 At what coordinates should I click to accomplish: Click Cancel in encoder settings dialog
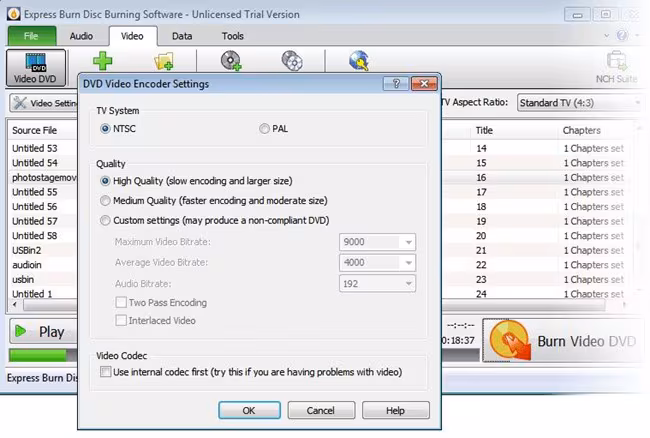(321, 410)
